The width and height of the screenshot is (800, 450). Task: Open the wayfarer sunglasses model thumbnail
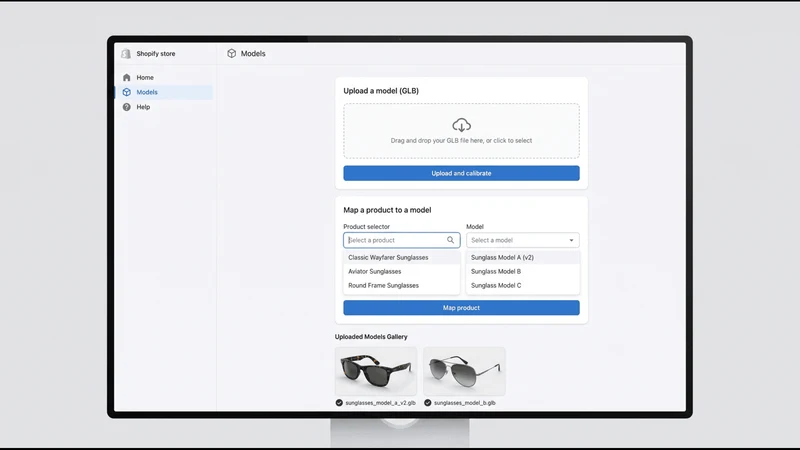(x=376, y=371)
